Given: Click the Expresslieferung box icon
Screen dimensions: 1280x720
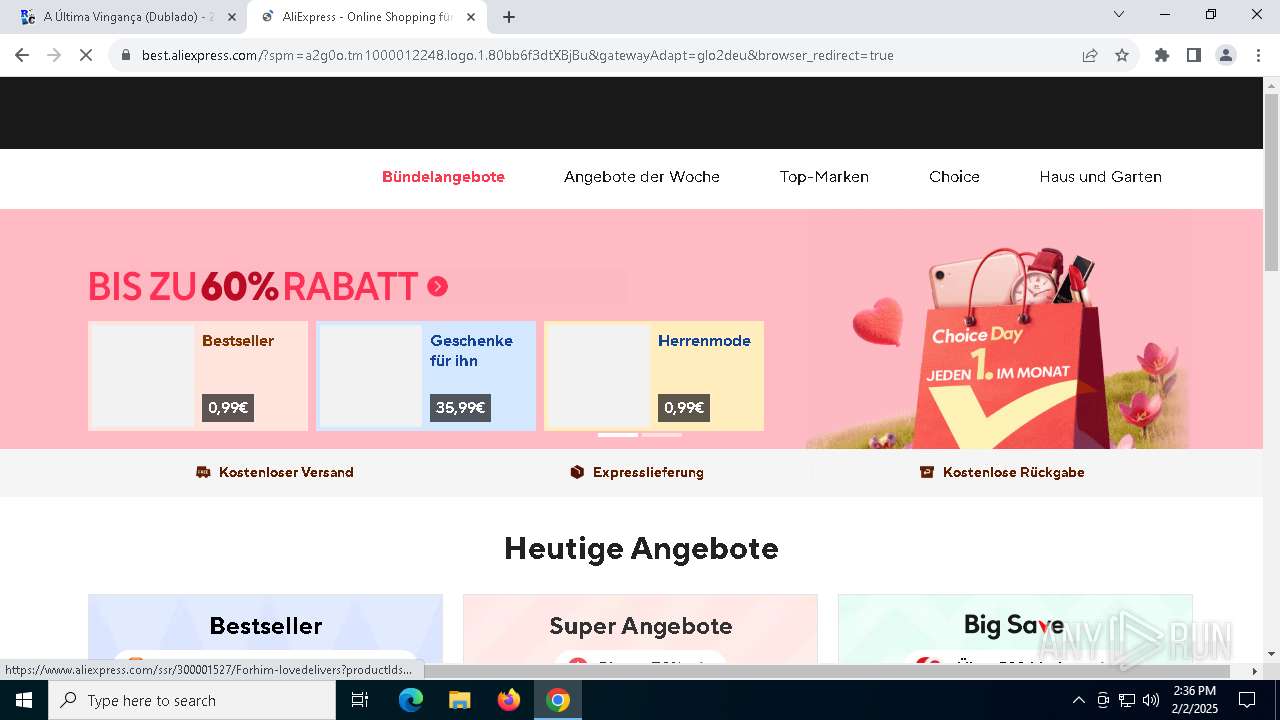Looking at the screenshot, I should coord(577,472).
